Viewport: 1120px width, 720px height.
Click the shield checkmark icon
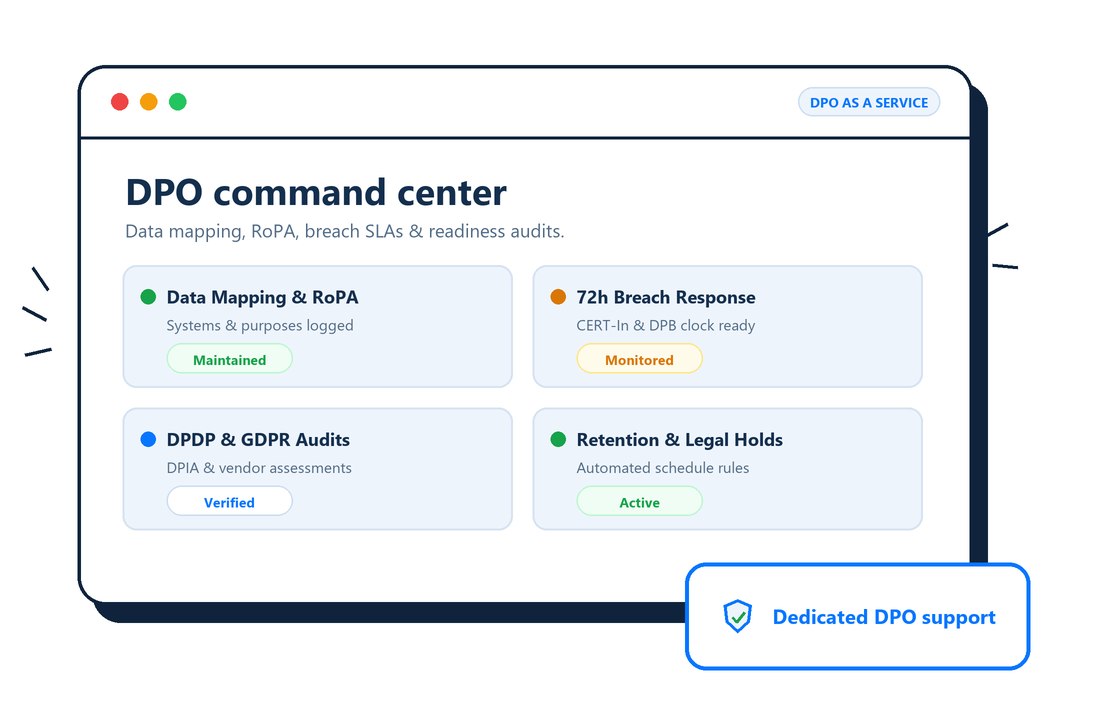pyautogui.click(x=737, y=616)
